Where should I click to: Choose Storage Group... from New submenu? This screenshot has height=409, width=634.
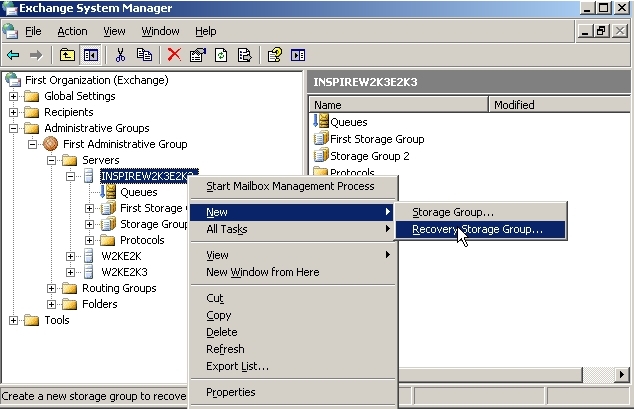(x=480, y=212)
